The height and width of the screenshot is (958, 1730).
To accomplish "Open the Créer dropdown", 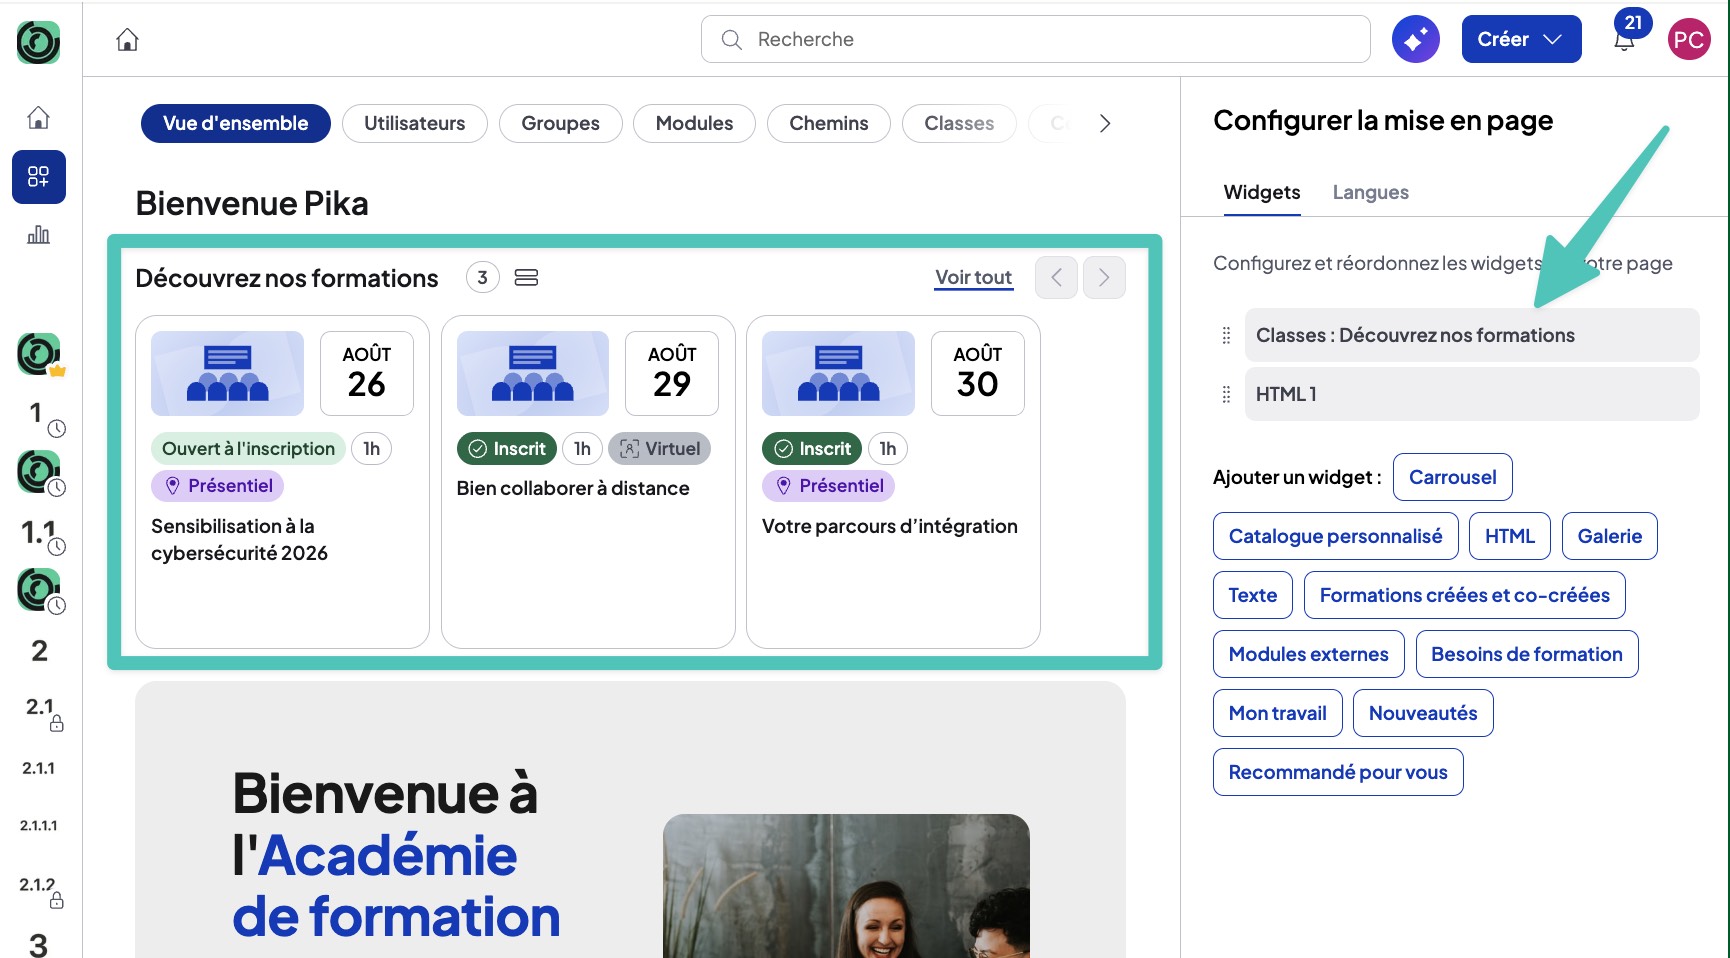I will [1521, 39].
